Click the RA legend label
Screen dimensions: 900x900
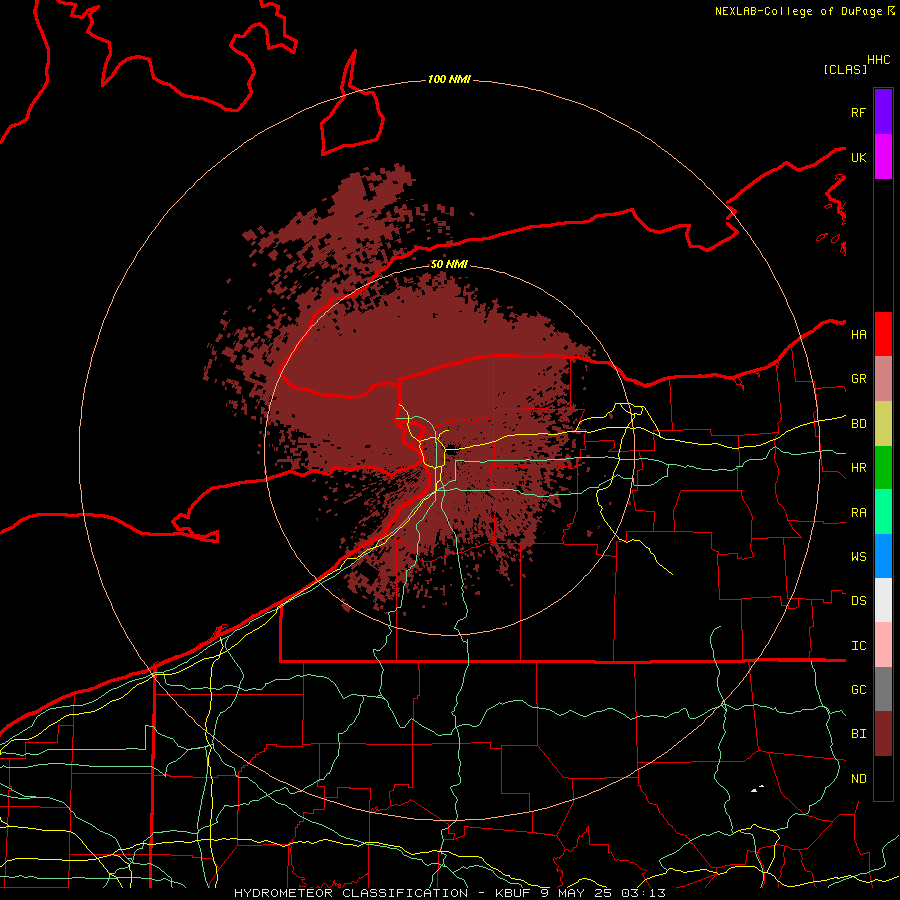(859, 513)
